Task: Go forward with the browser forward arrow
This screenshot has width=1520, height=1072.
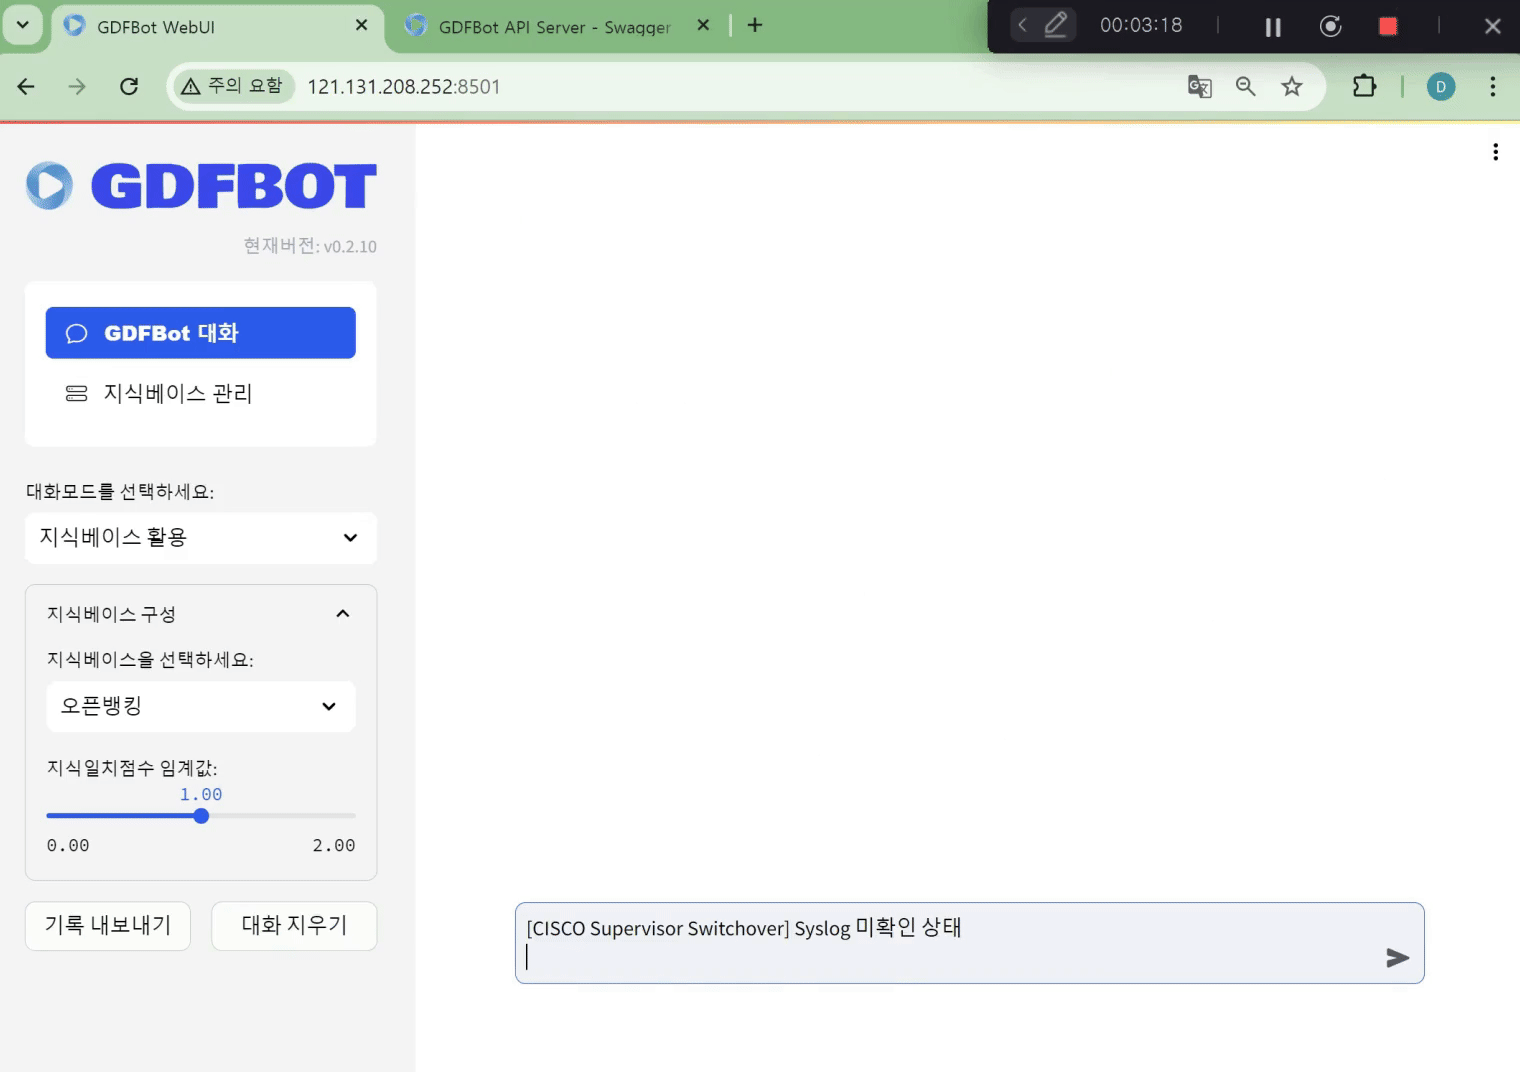Action: 77,87
